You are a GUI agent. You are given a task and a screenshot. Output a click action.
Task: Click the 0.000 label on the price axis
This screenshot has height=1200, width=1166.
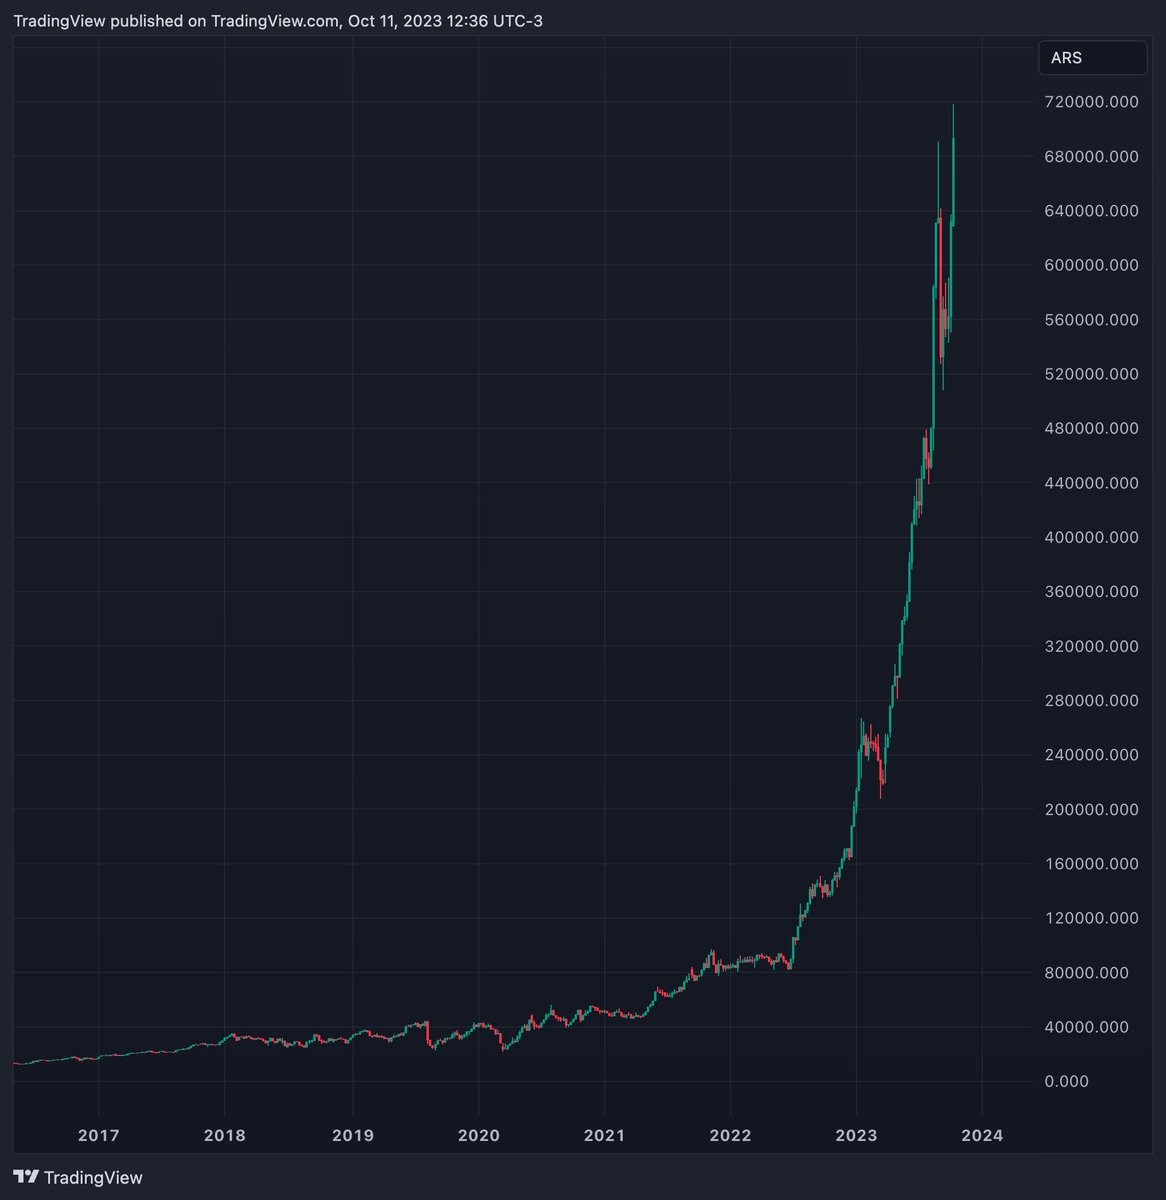tap(1066, 1081)
